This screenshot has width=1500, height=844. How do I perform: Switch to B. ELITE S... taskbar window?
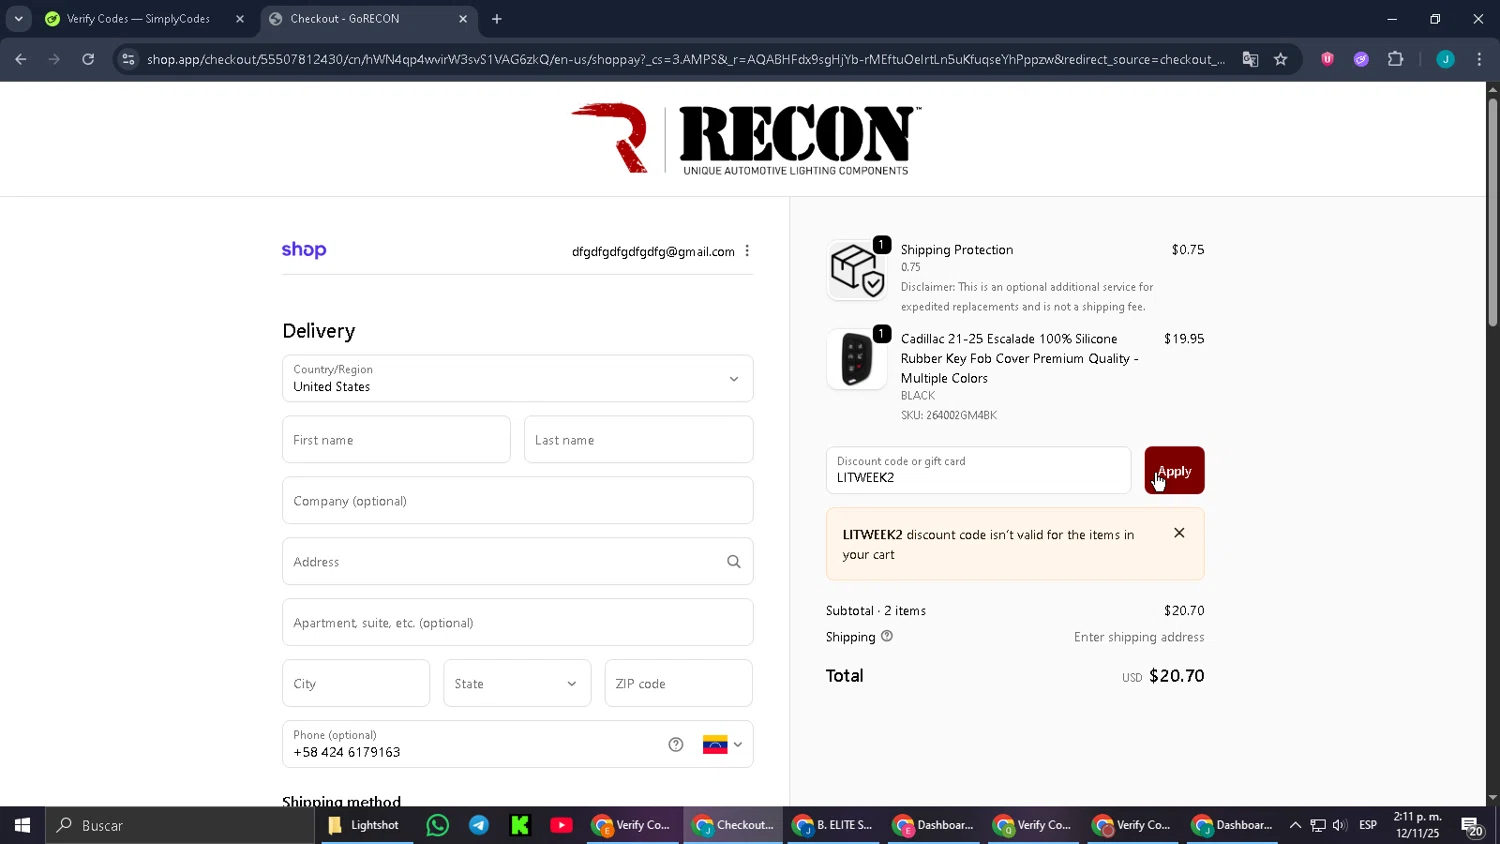[x=833, y=825]
